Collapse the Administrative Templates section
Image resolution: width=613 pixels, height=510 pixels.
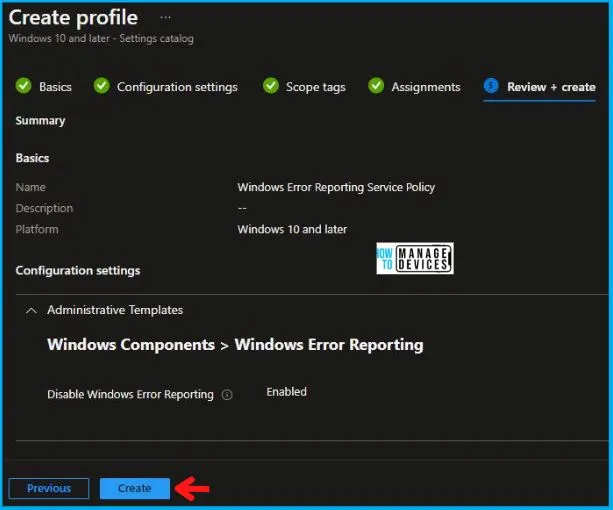tap(31, 311)
